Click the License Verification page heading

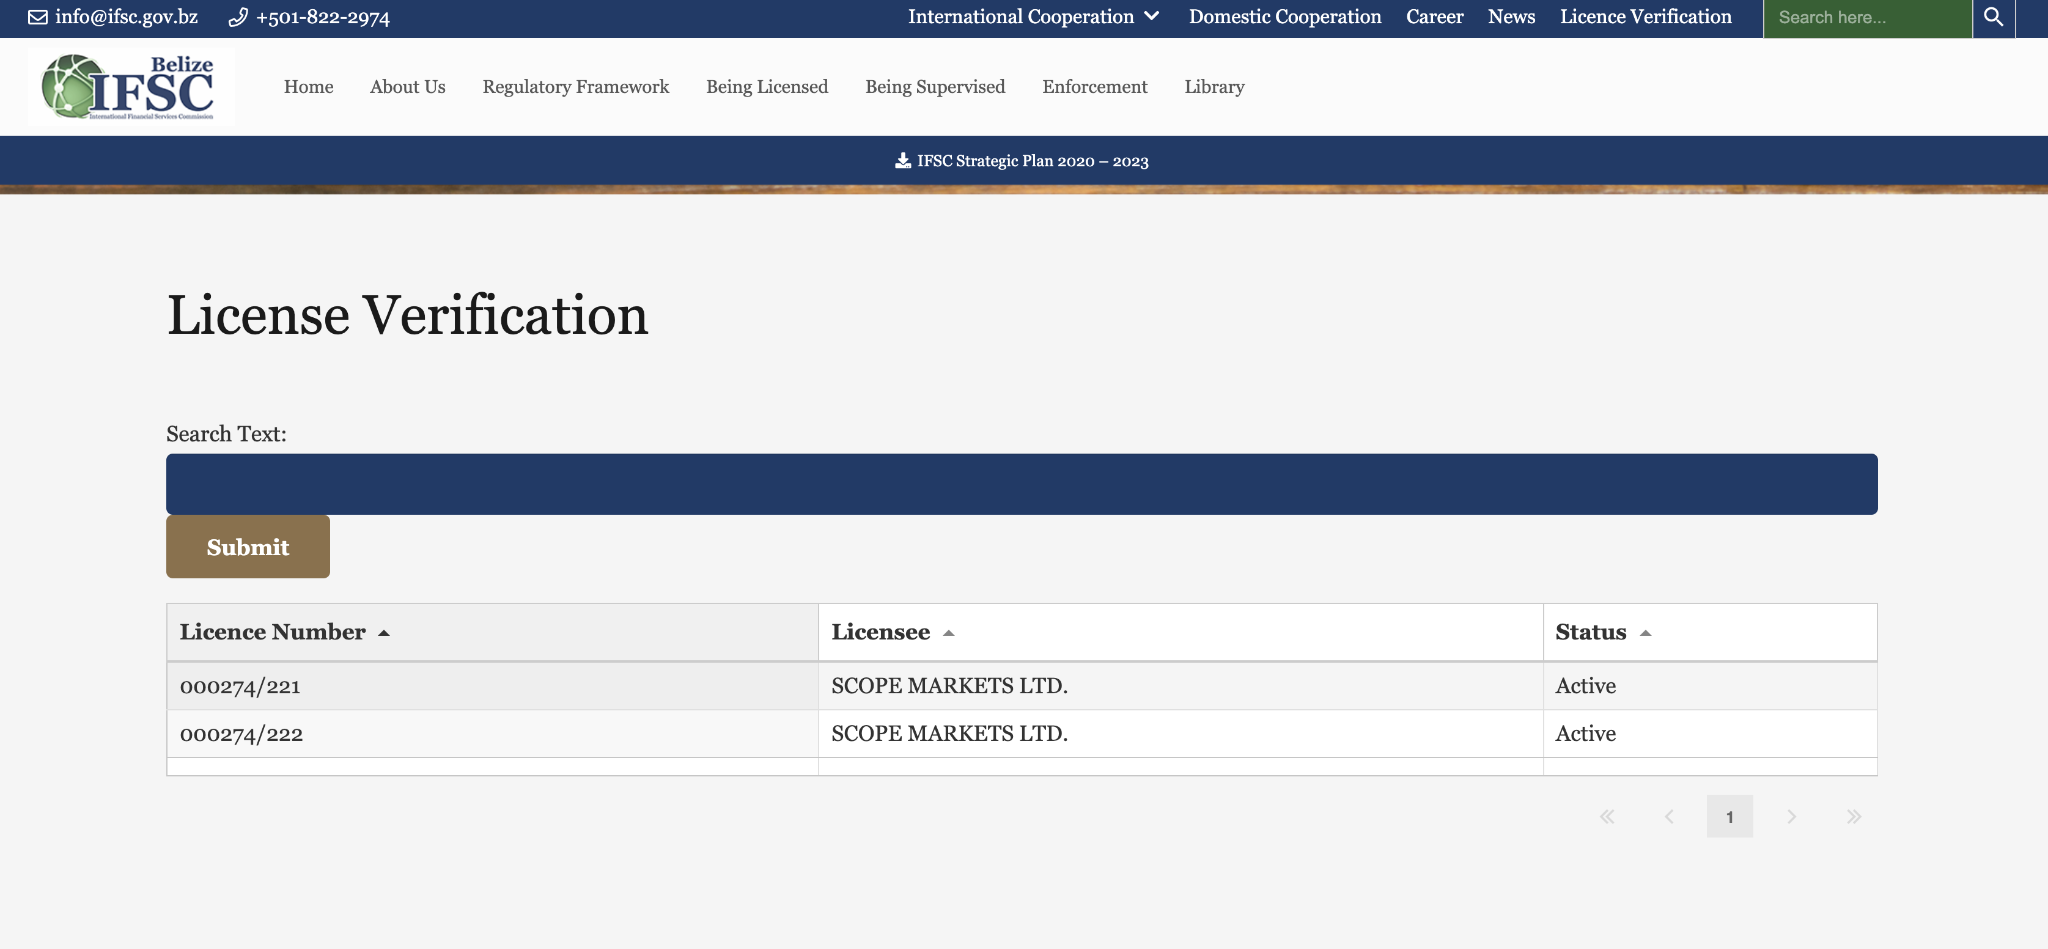coord(408,315)
